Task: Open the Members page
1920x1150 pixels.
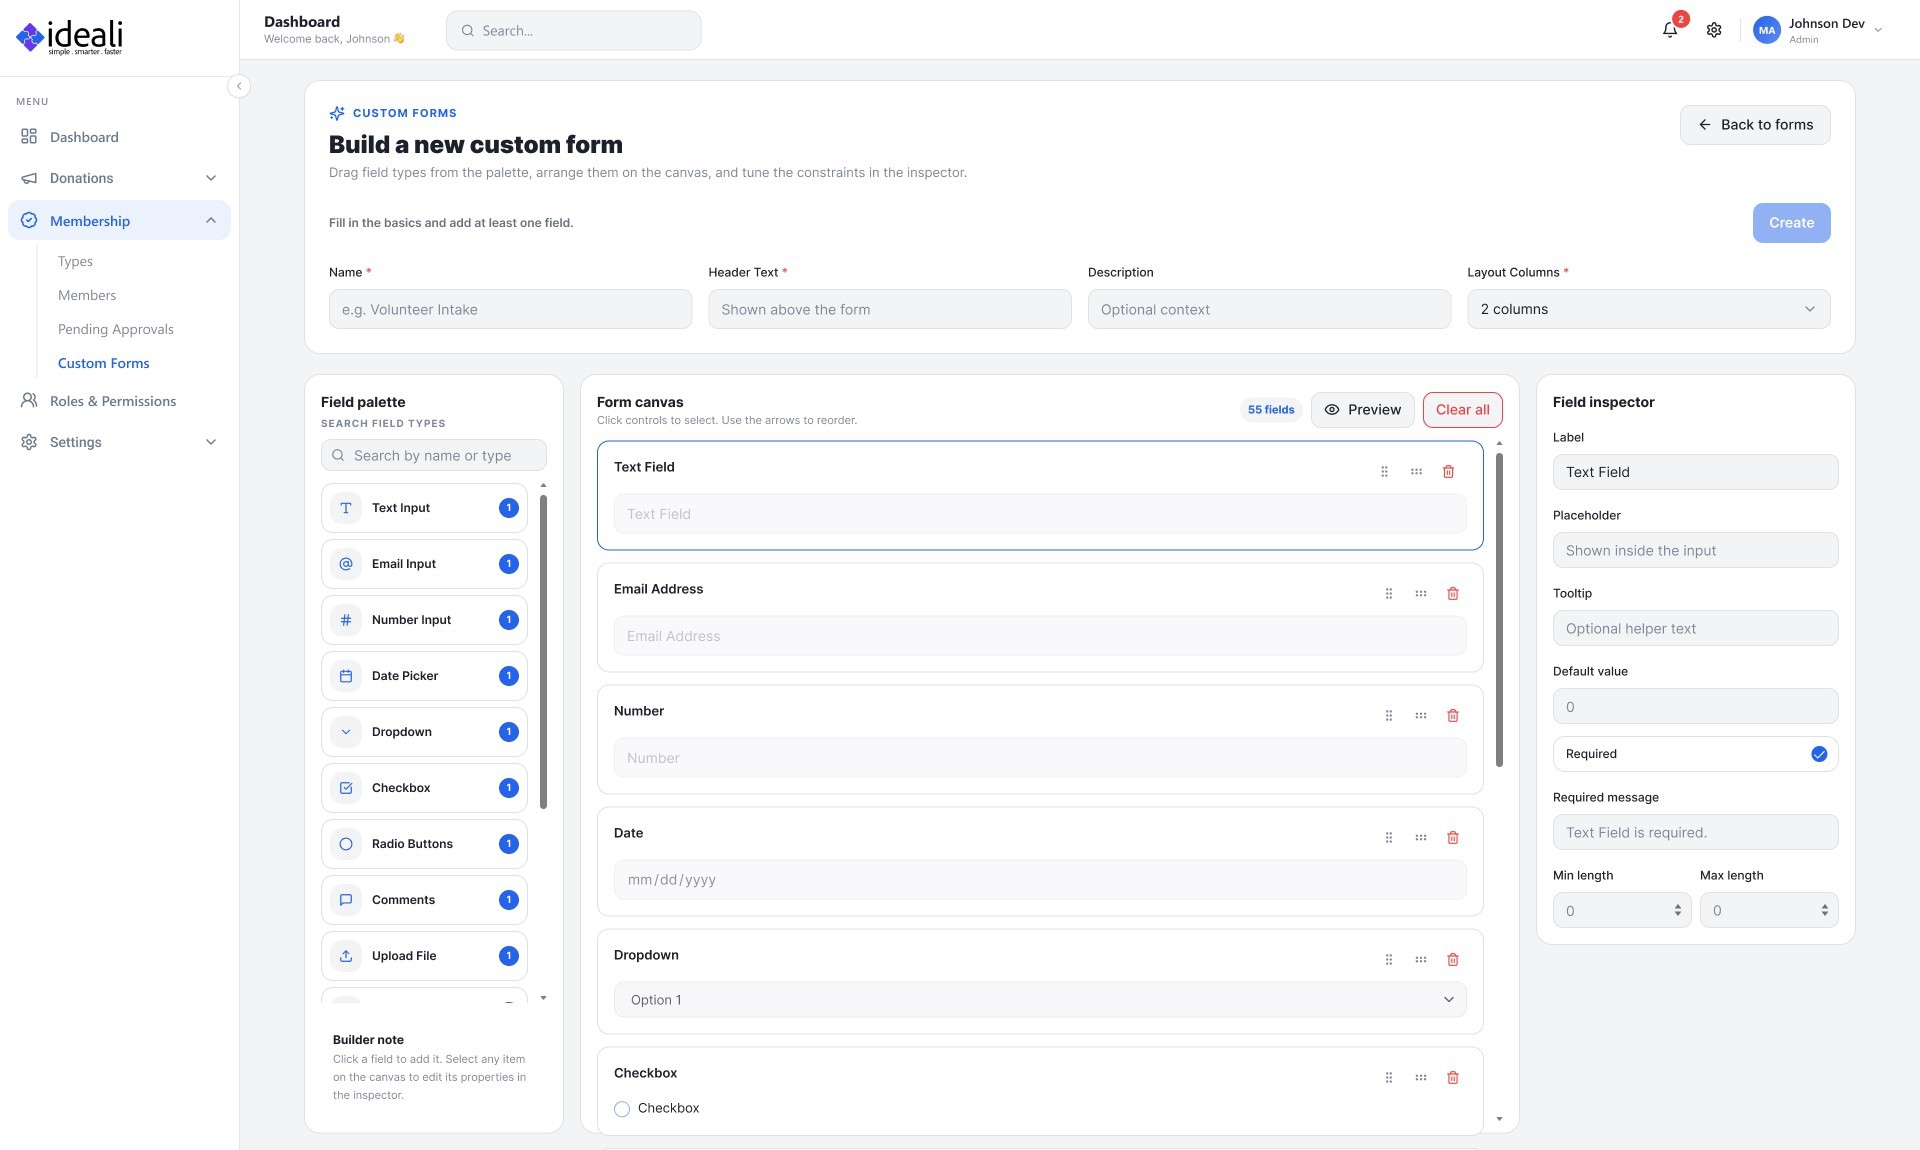Action: (87, 295)
